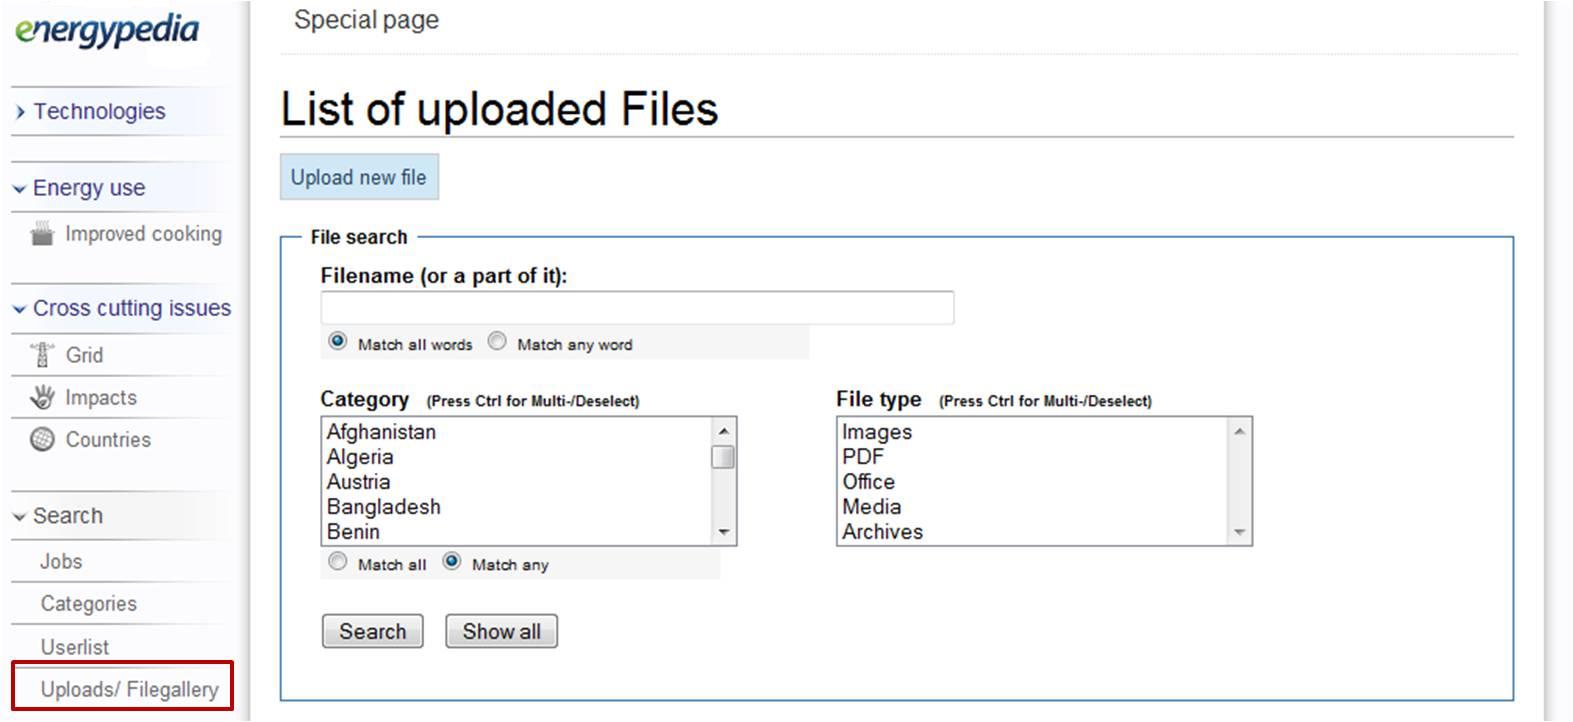The image size is (1573, 722).
Task: Collapse the Cross cutting issues section
Action: (131, 308)
